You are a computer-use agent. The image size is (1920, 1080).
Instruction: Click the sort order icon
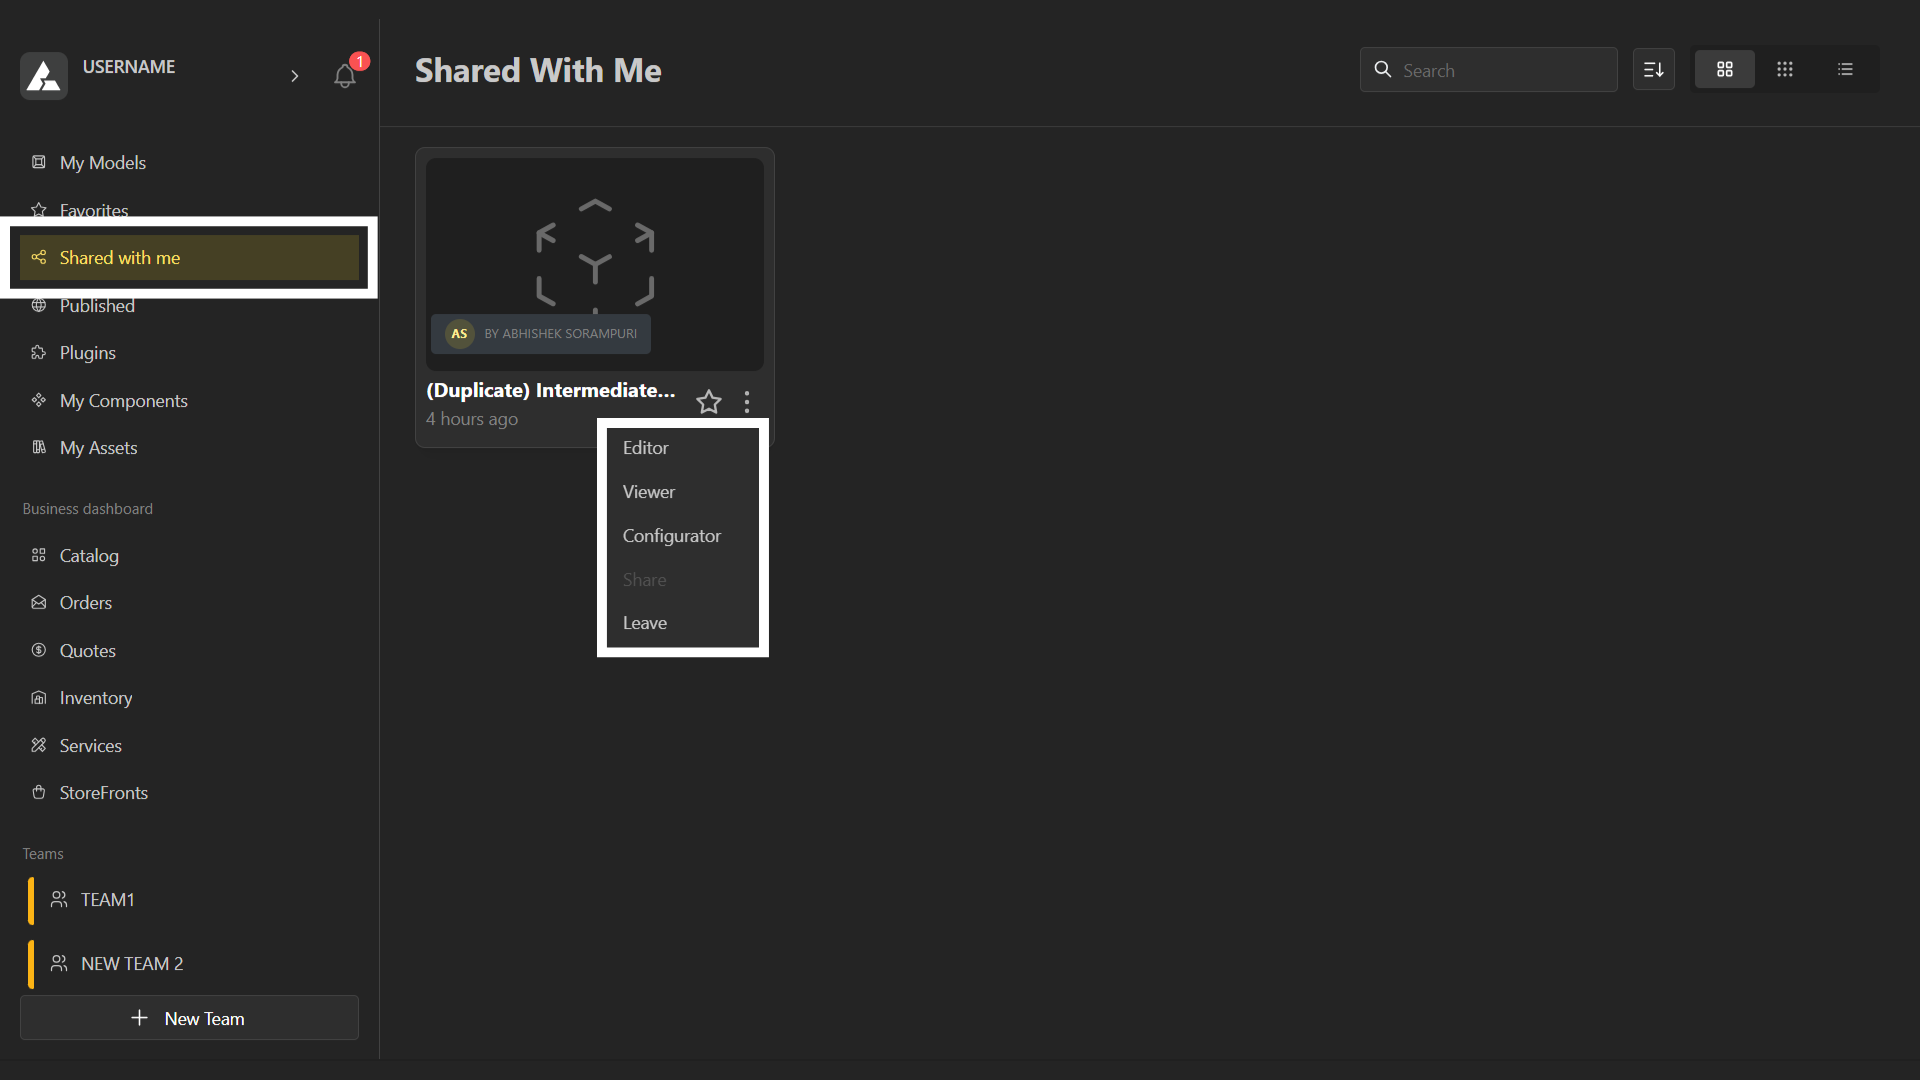tap(1653, 70)
